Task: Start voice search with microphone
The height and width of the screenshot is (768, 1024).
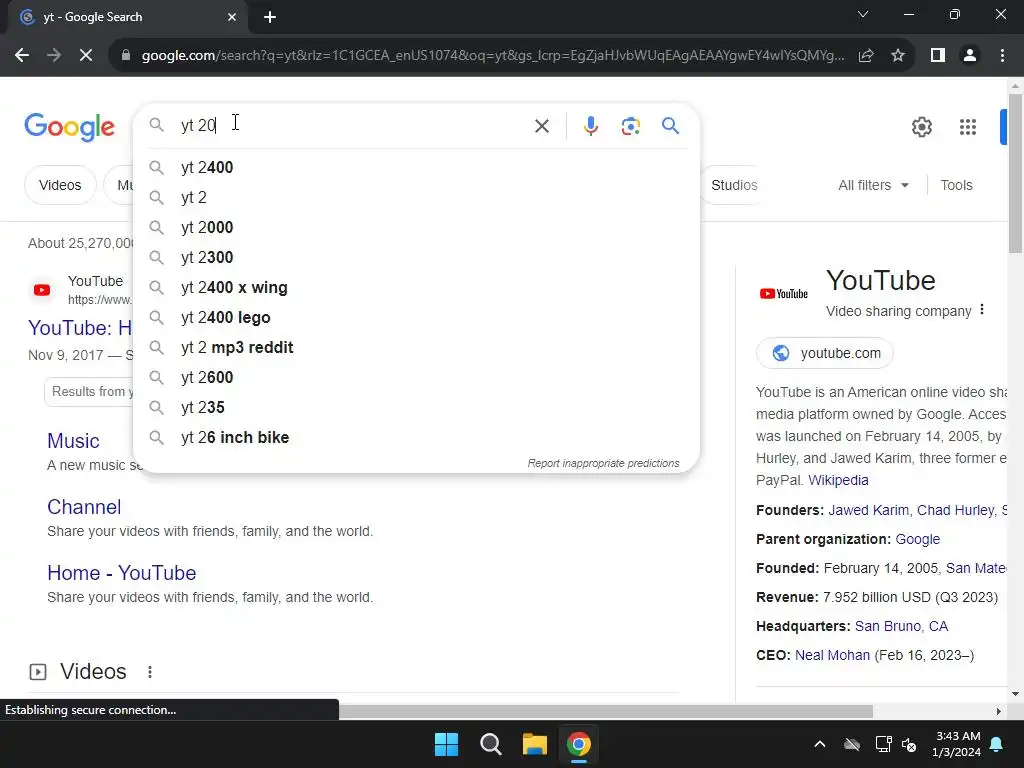Action: 590,125
